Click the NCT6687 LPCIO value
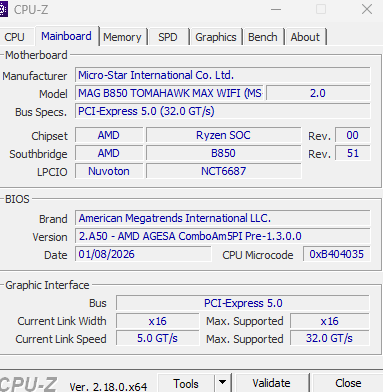383x392 pixels. [223, 171]
